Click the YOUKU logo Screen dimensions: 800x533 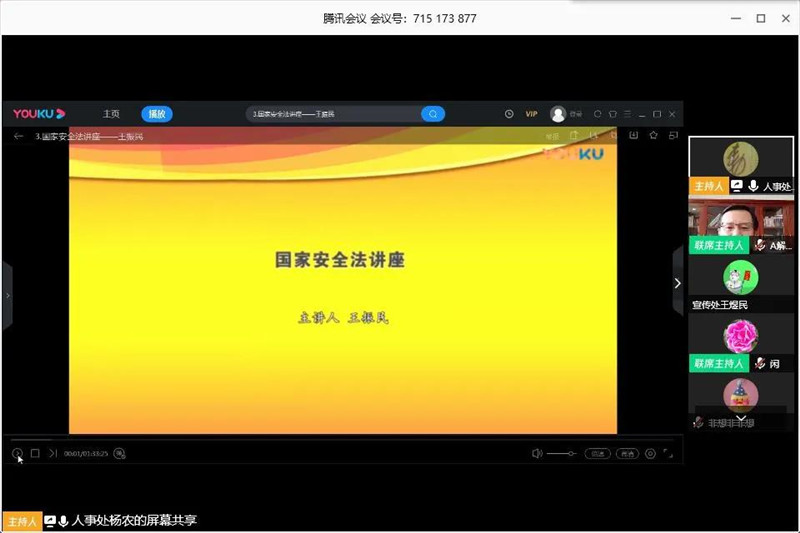point(39,114)
